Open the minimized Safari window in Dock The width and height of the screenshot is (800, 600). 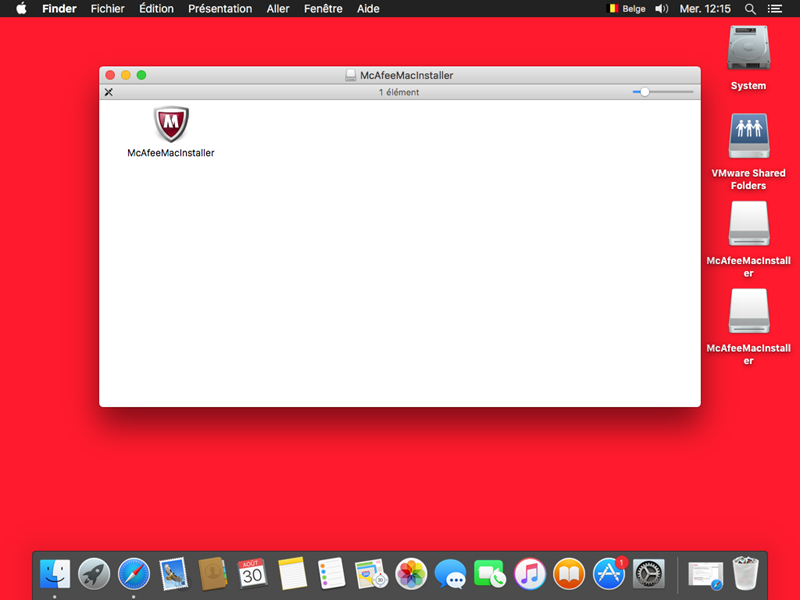pyautogui.click(x=706, y=574)
